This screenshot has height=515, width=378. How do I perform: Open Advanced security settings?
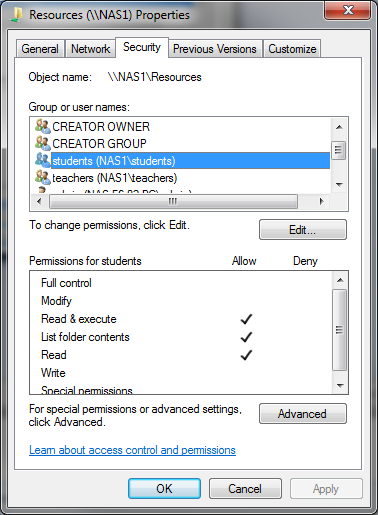click(303, 414)
